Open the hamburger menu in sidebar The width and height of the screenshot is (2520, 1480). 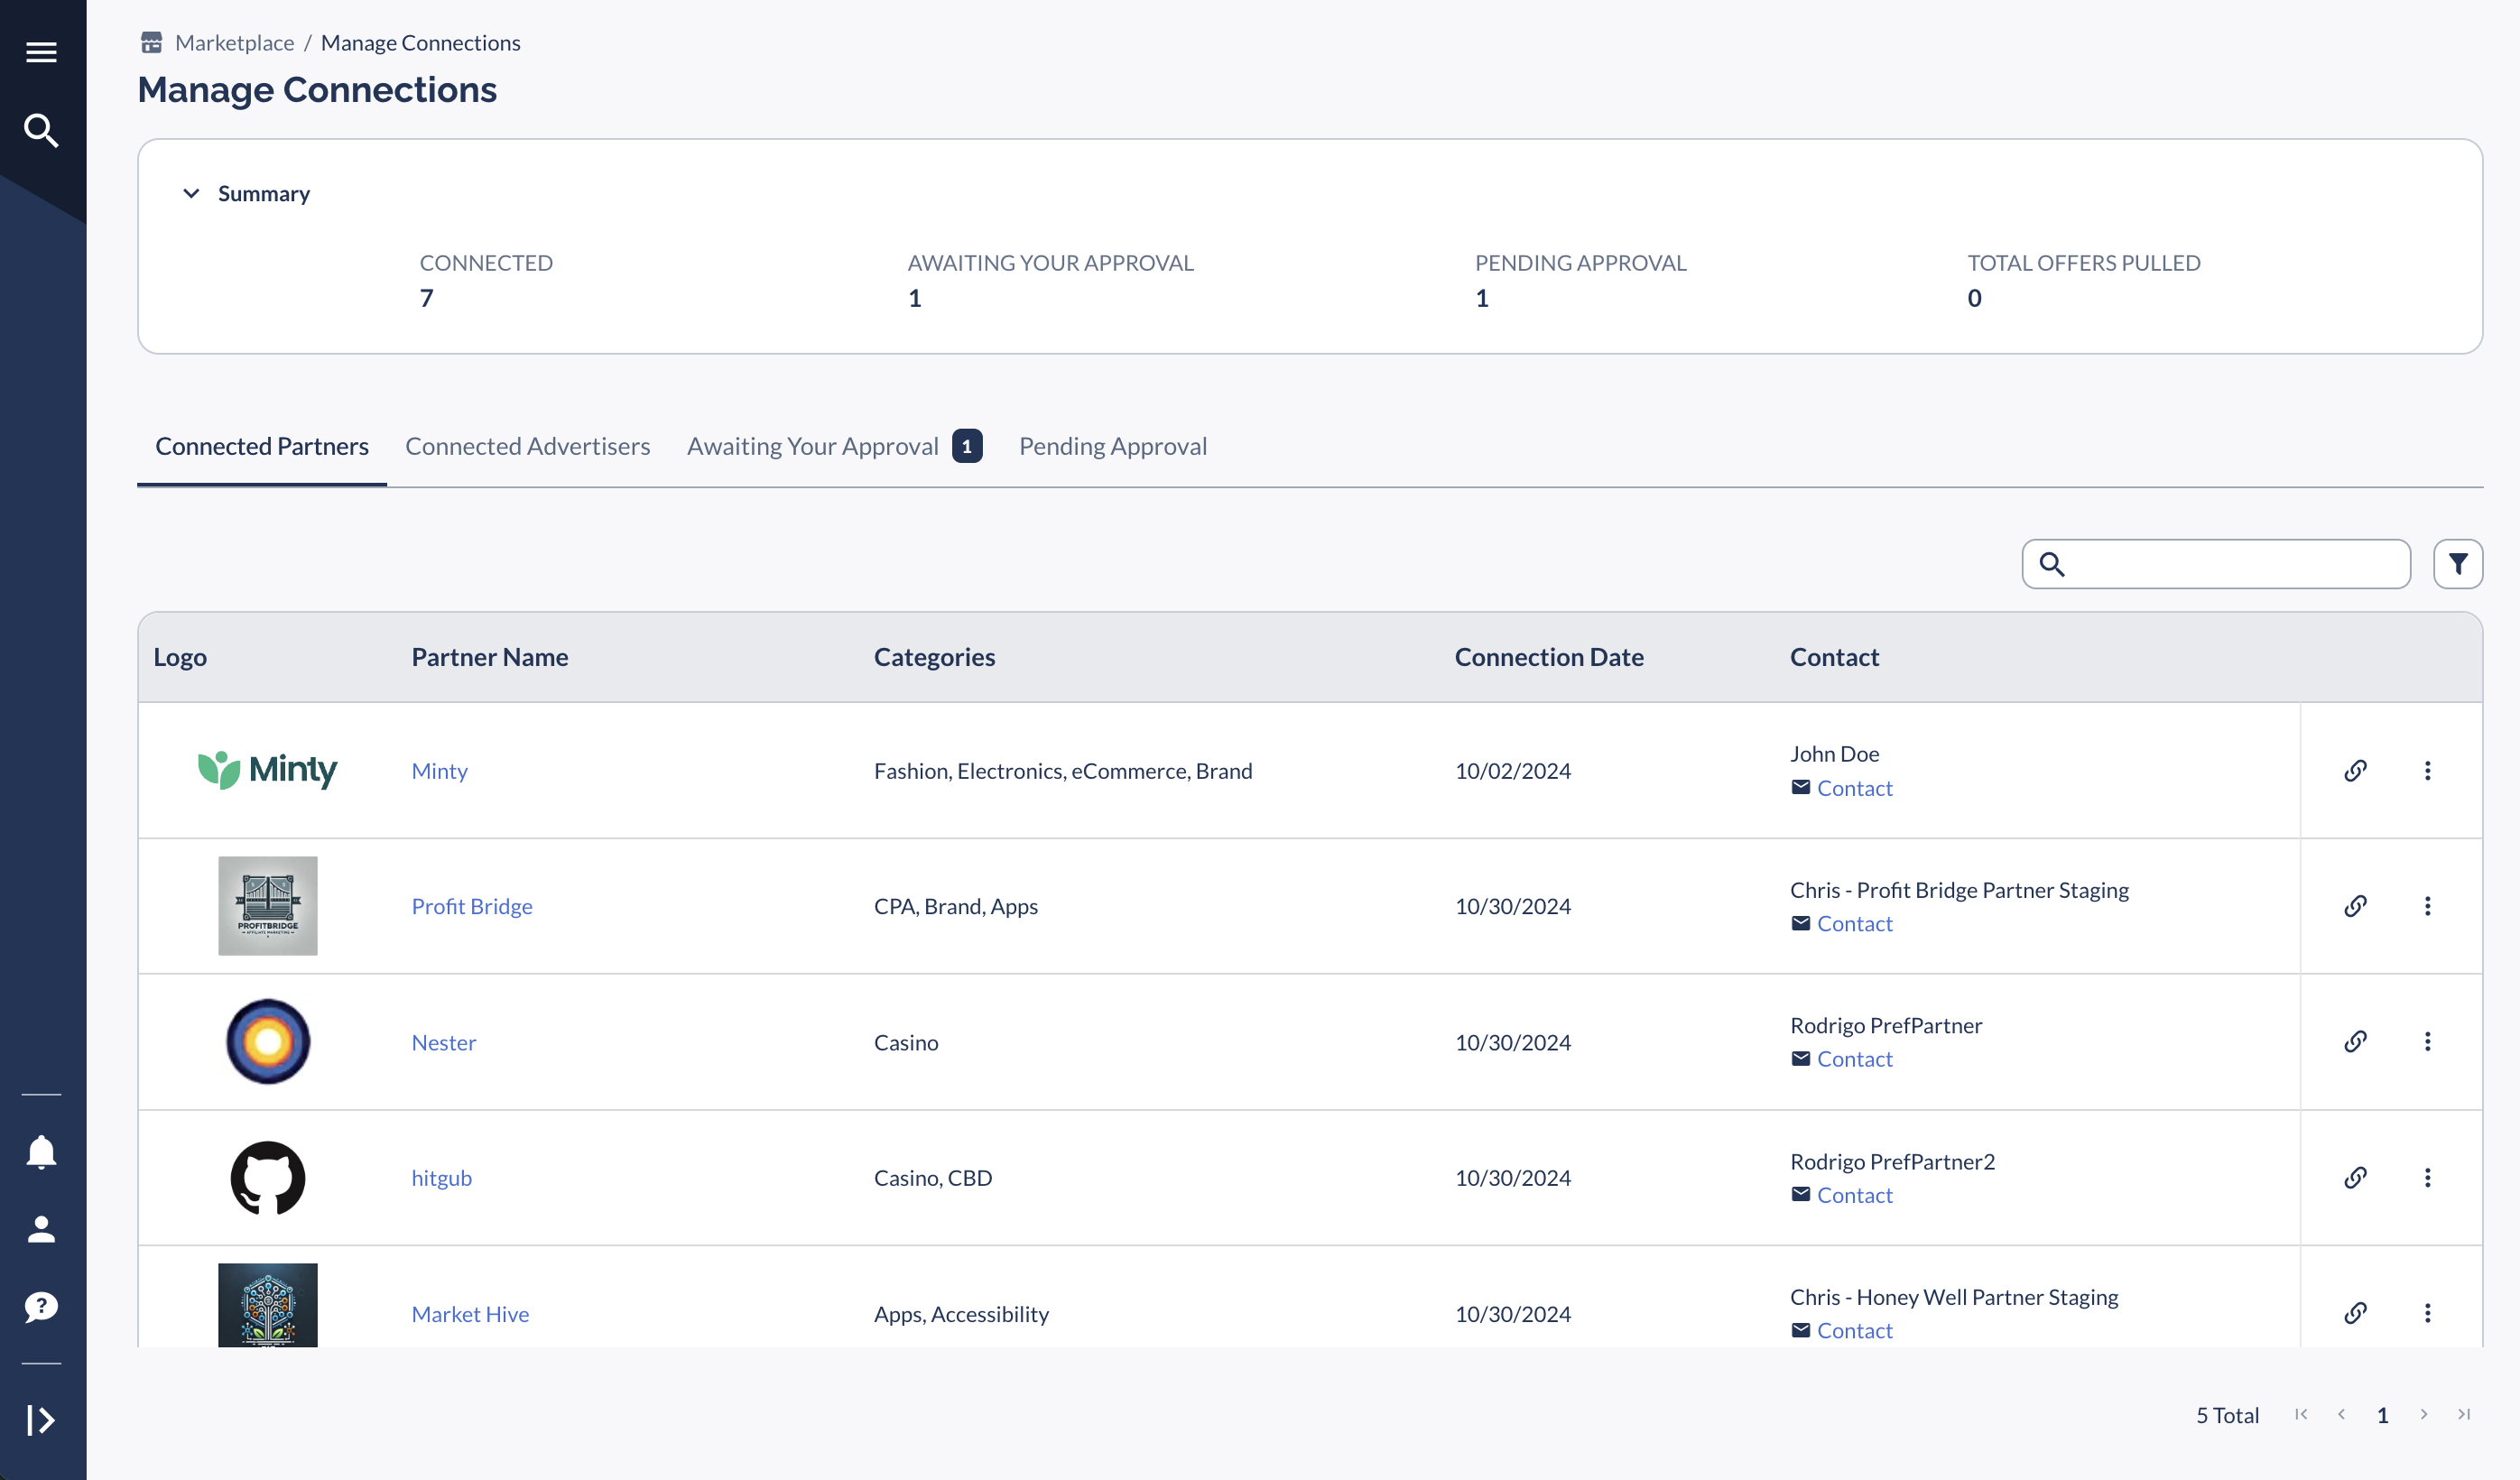[41, 52]
